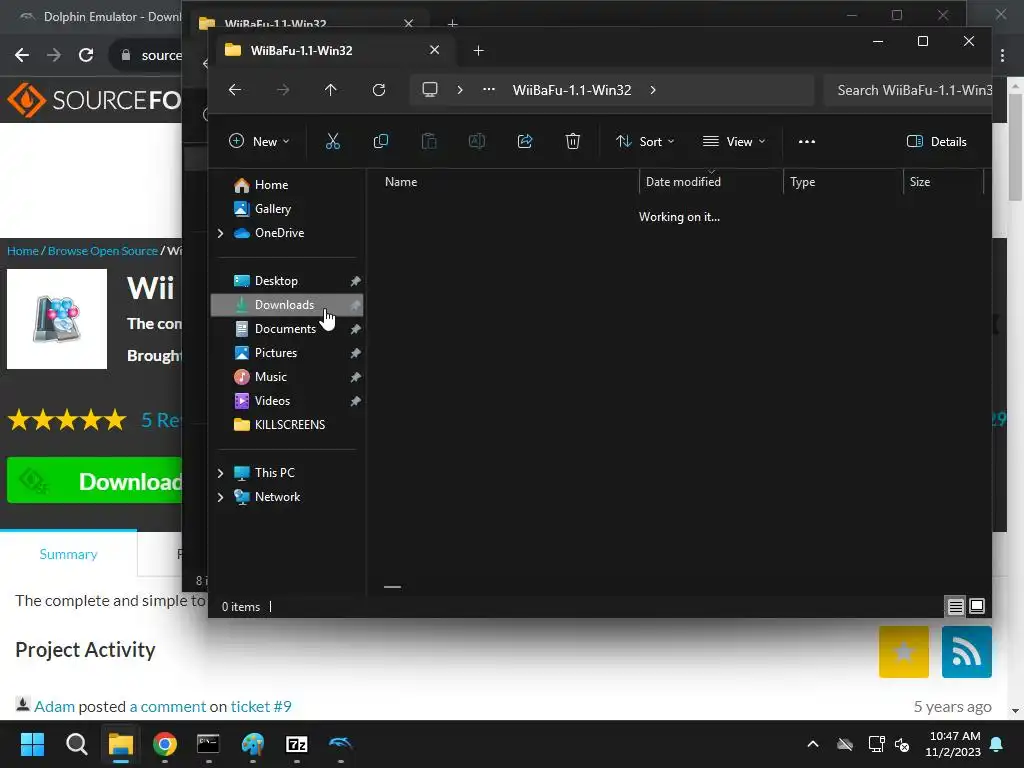Click the yellow star favorite button
The width and height of the screenshot is (1024, 768).
pos(904,652)
